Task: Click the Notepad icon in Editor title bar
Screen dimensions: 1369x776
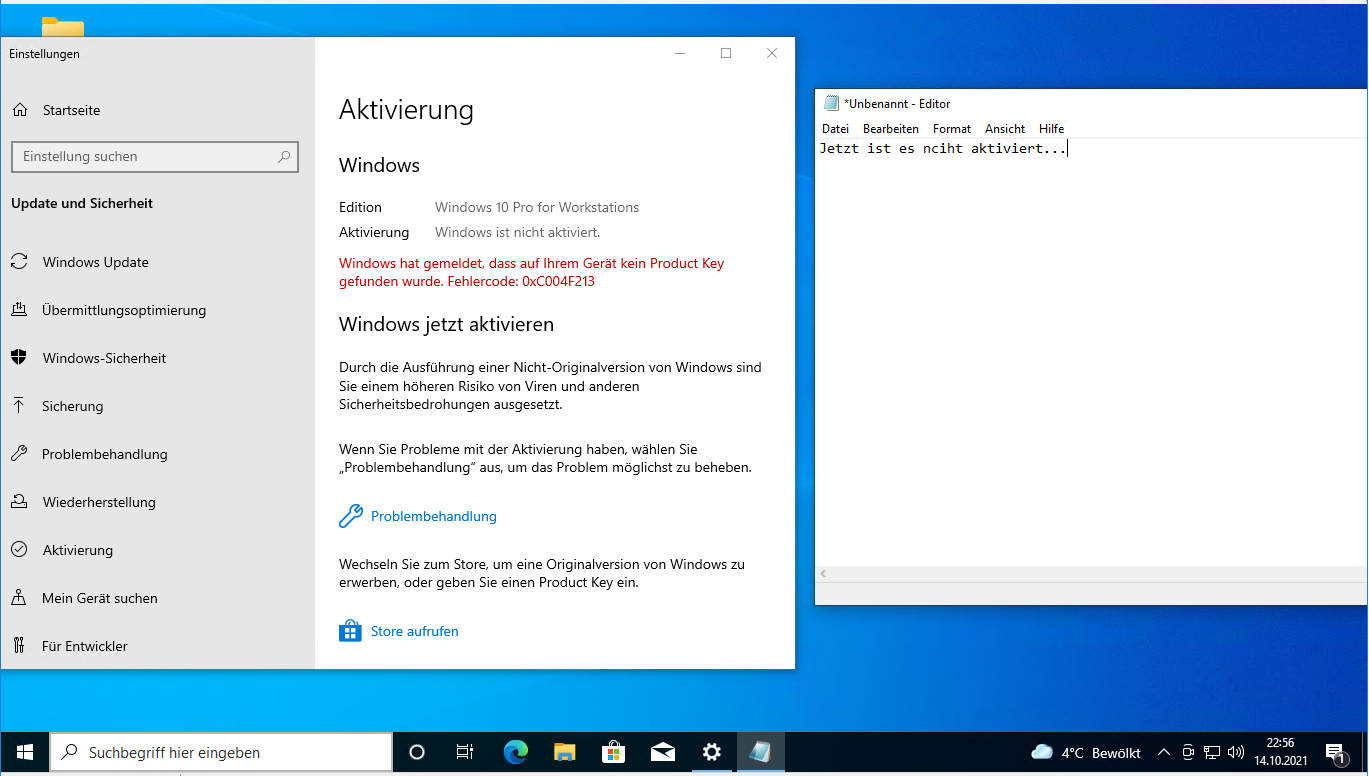Action: click(831, 103)
